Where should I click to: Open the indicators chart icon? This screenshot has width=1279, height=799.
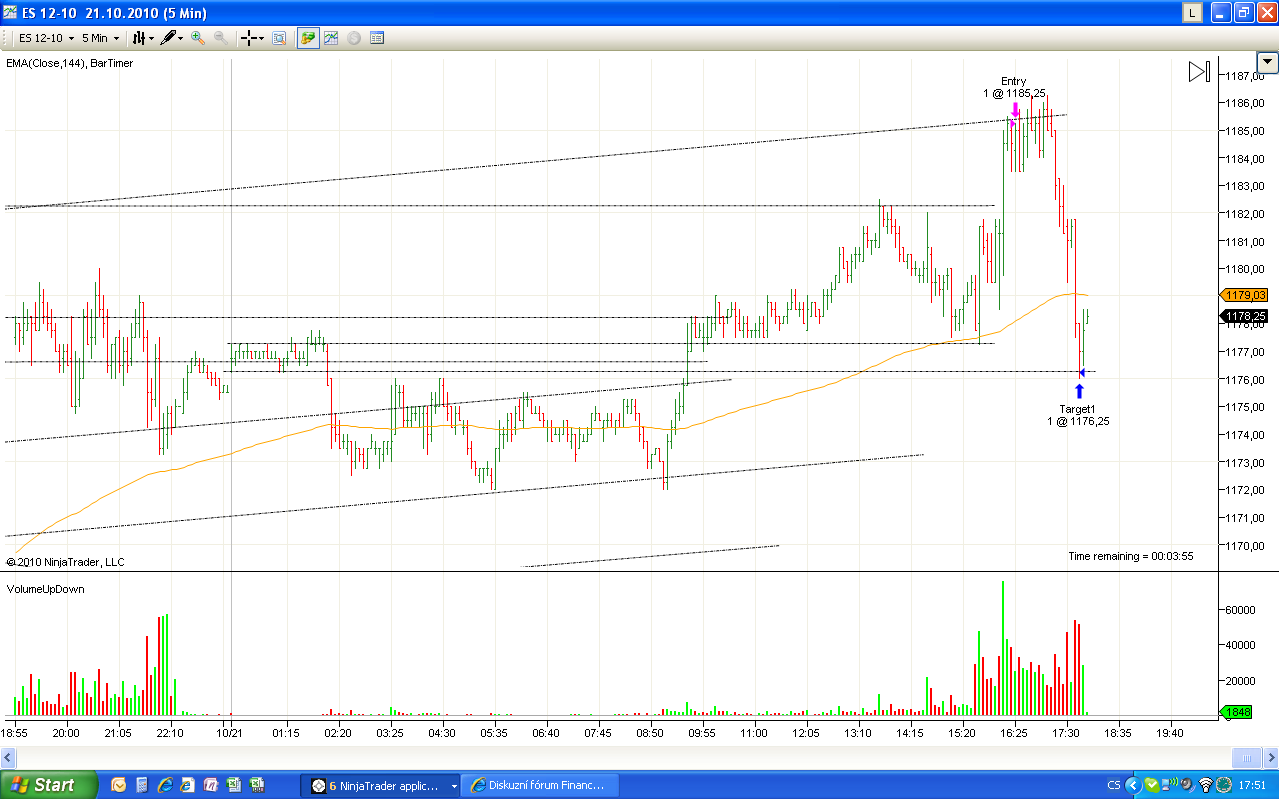[330, 38]
